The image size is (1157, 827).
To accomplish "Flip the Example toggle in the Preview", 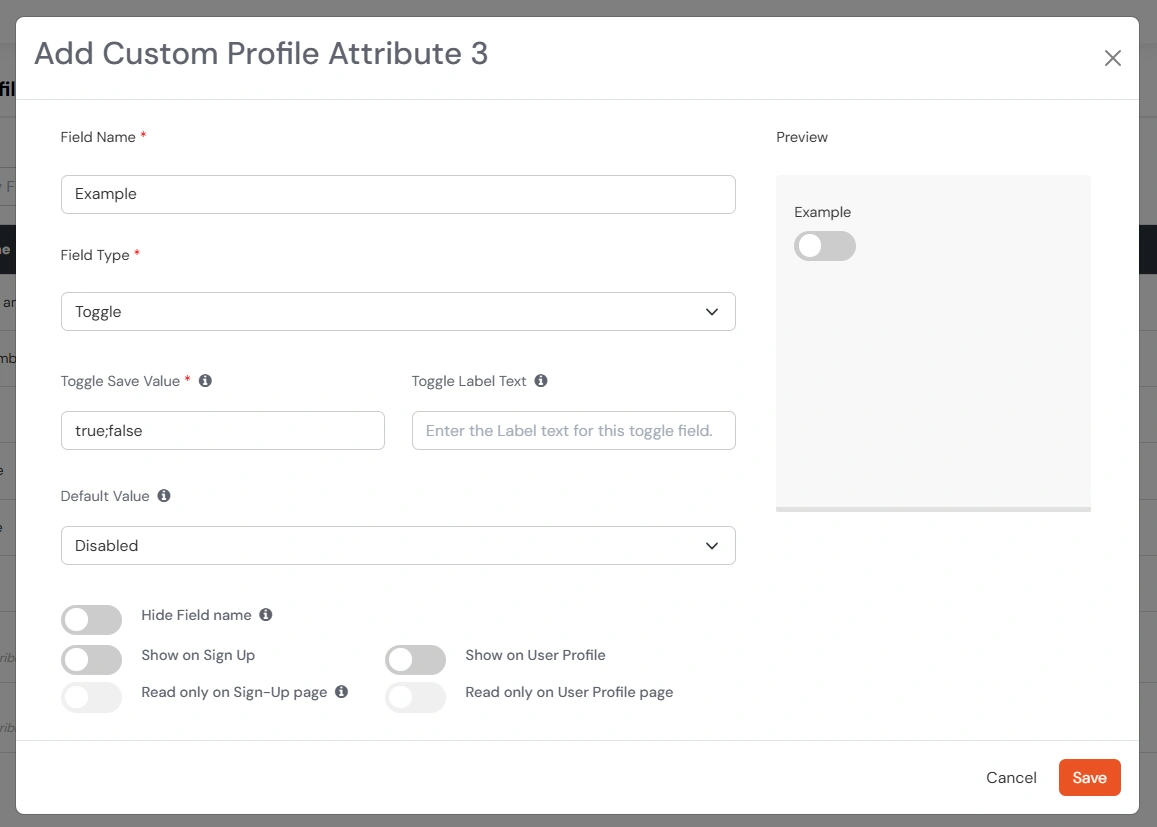I will 825,246.
